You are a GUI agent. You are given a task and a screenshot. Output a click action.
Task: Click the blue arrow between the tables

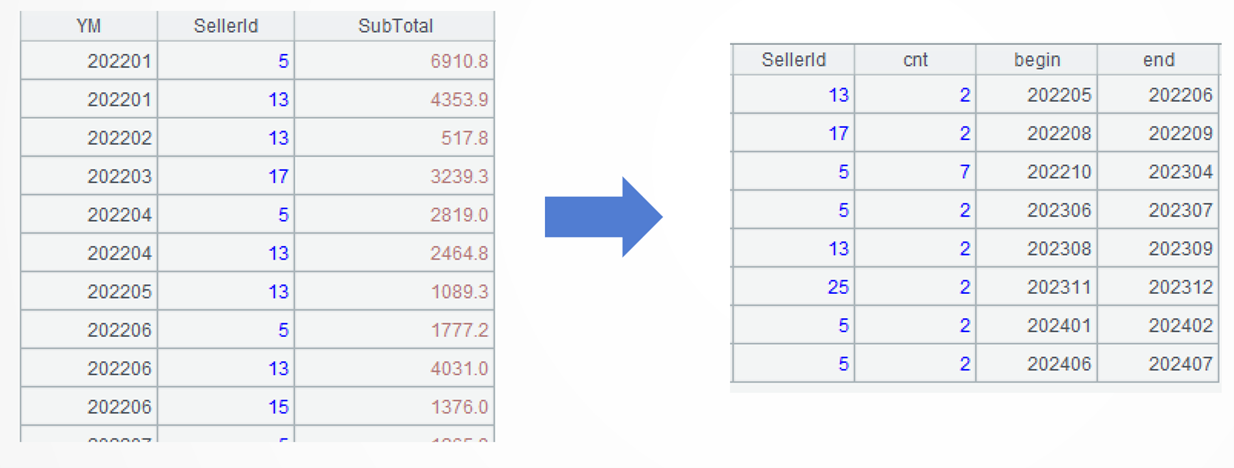(x=602, y=217)
